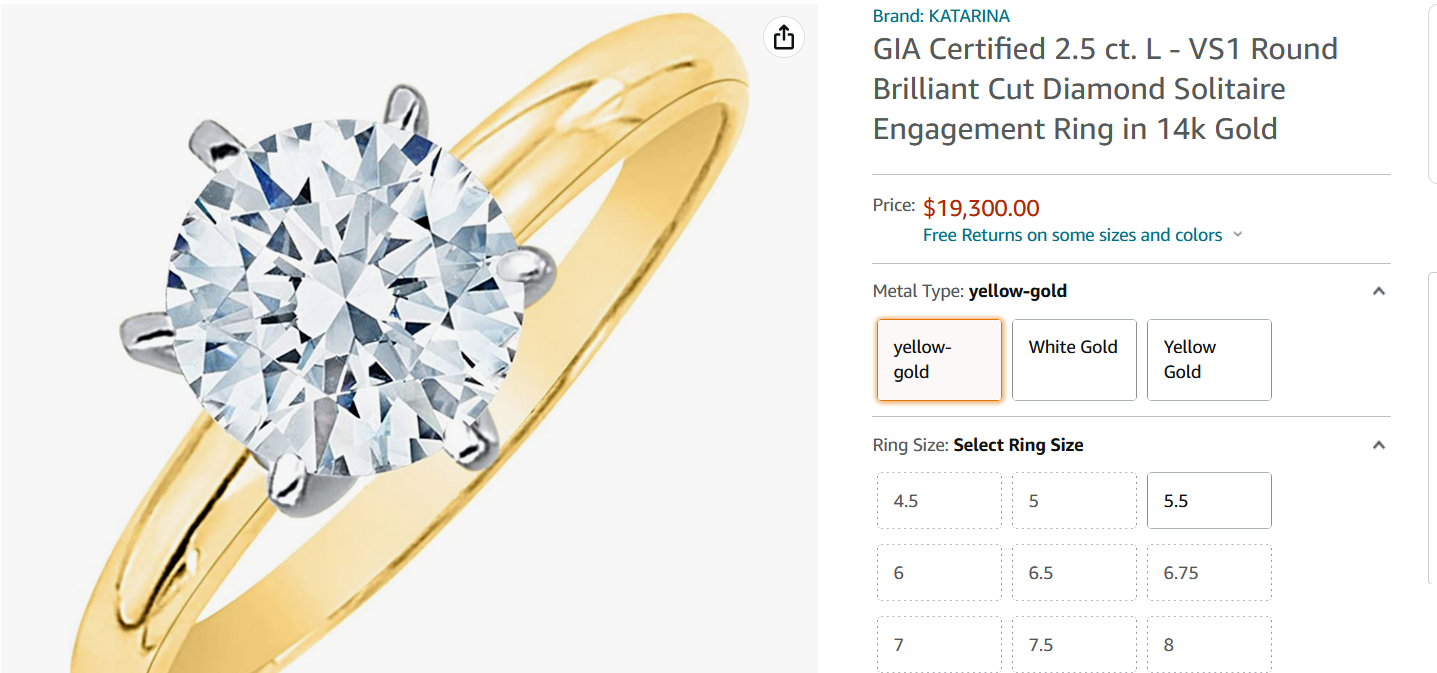
Task: Collapse the Ring Size section chevron
Action: coord(1379,445)
